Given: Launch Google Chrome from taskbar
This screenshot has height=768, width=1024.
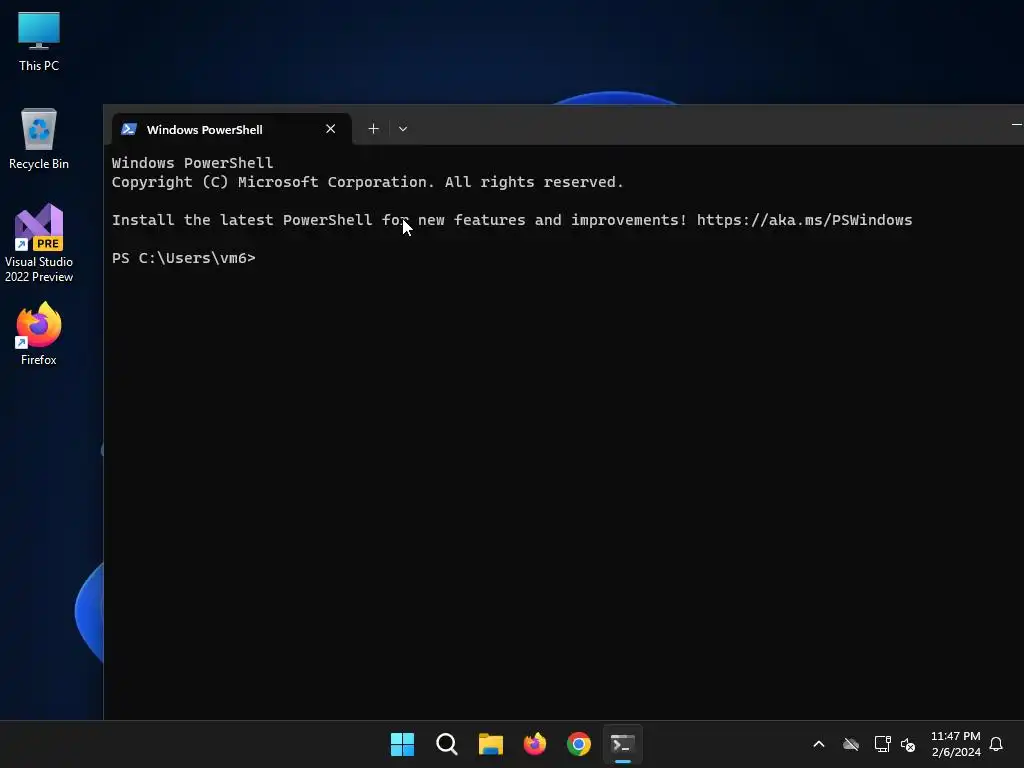Looking at the screenshot, I should click(x=579, y=744).
